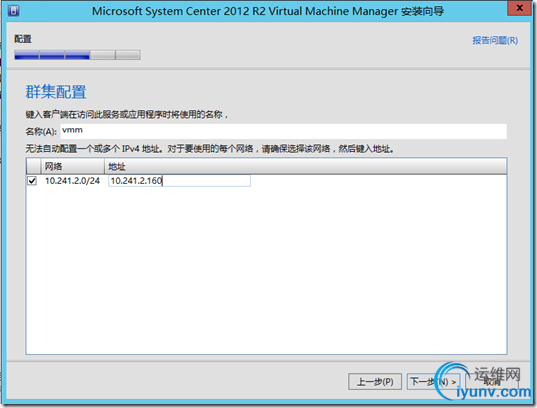Screen dimensions: 537x408
Task: Open the 报告问题(R) link
Action: point(495,40)
